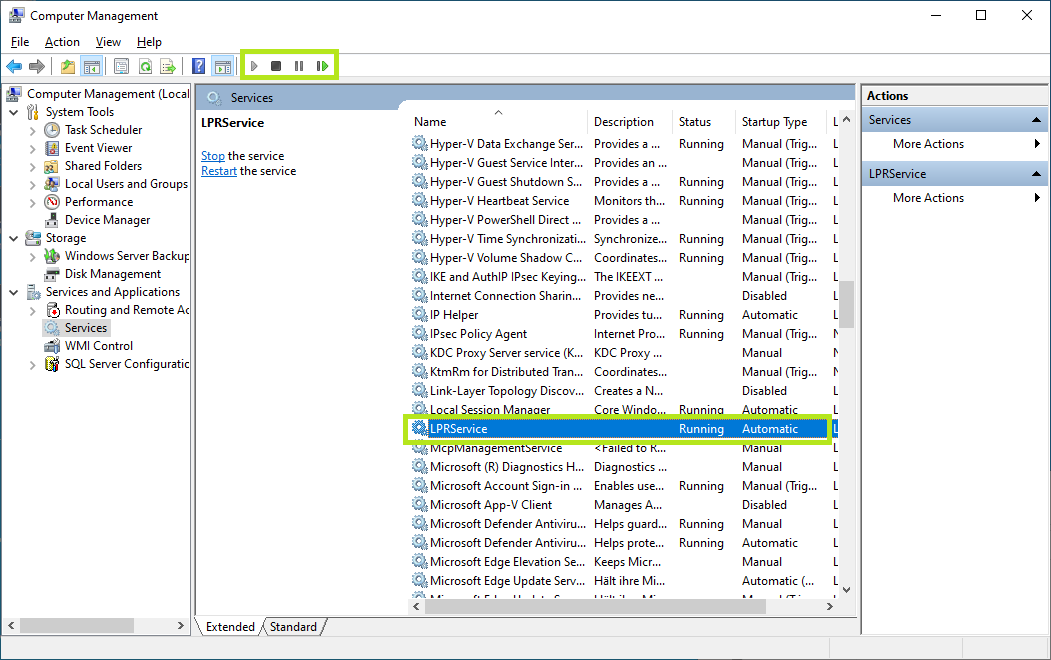
Task: Open Help with the question mark icon
Action: pyautogui.click(x=198, y=66)
